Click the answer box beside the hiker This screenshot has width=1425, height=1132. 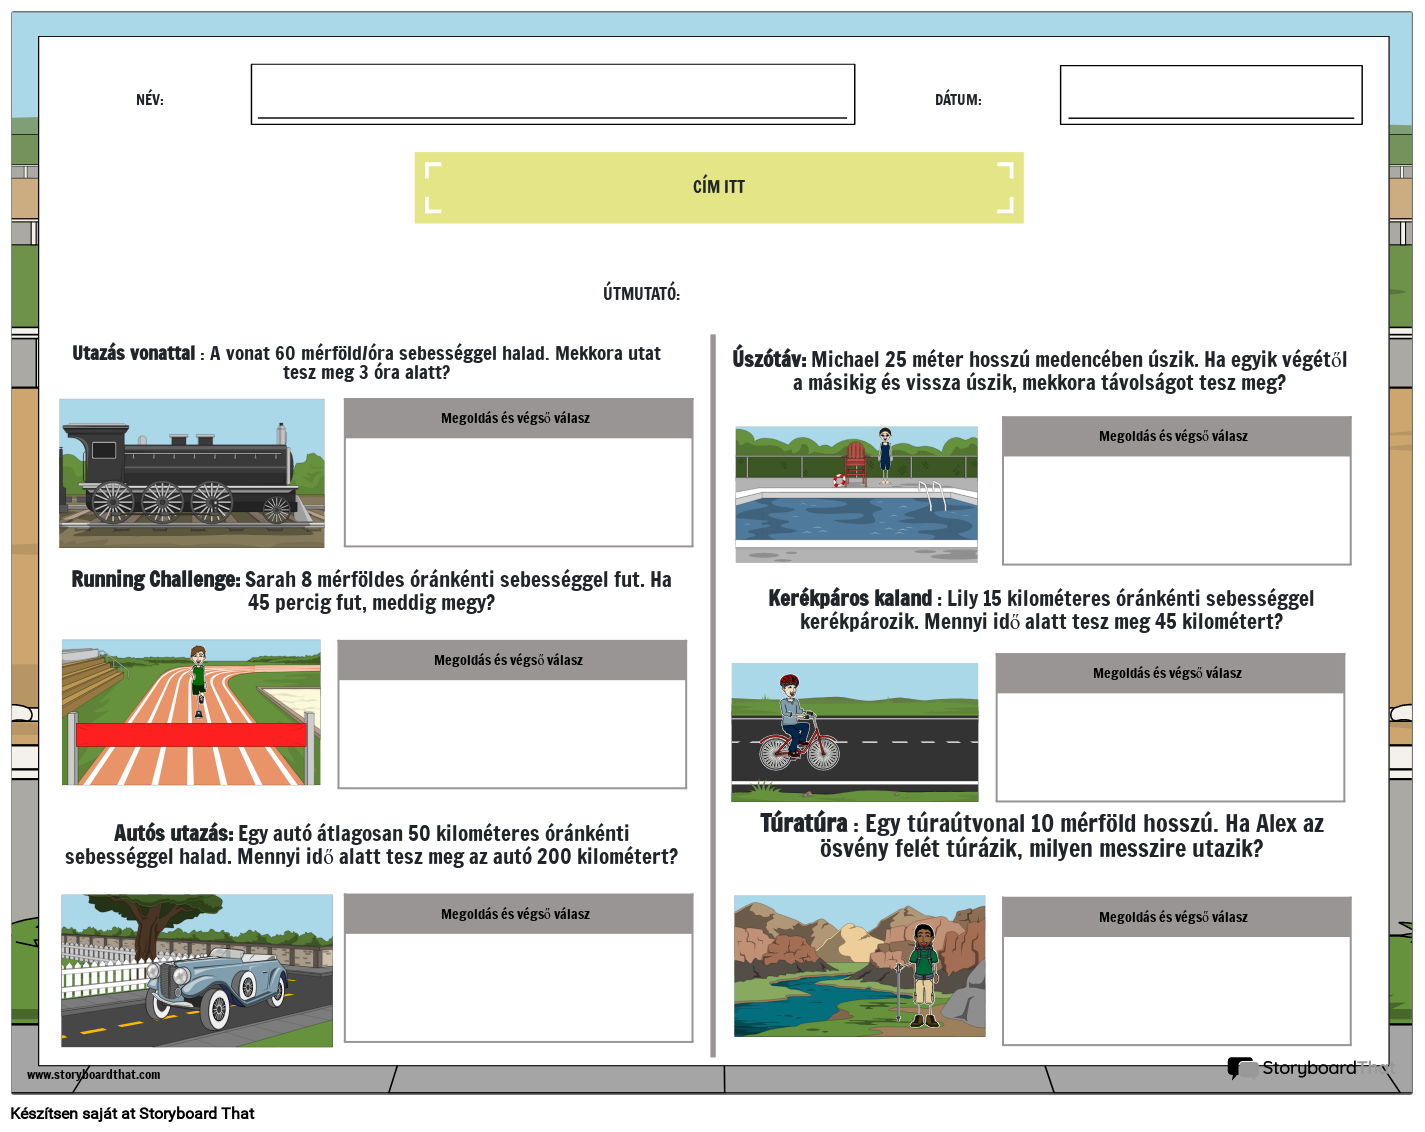1176,989
